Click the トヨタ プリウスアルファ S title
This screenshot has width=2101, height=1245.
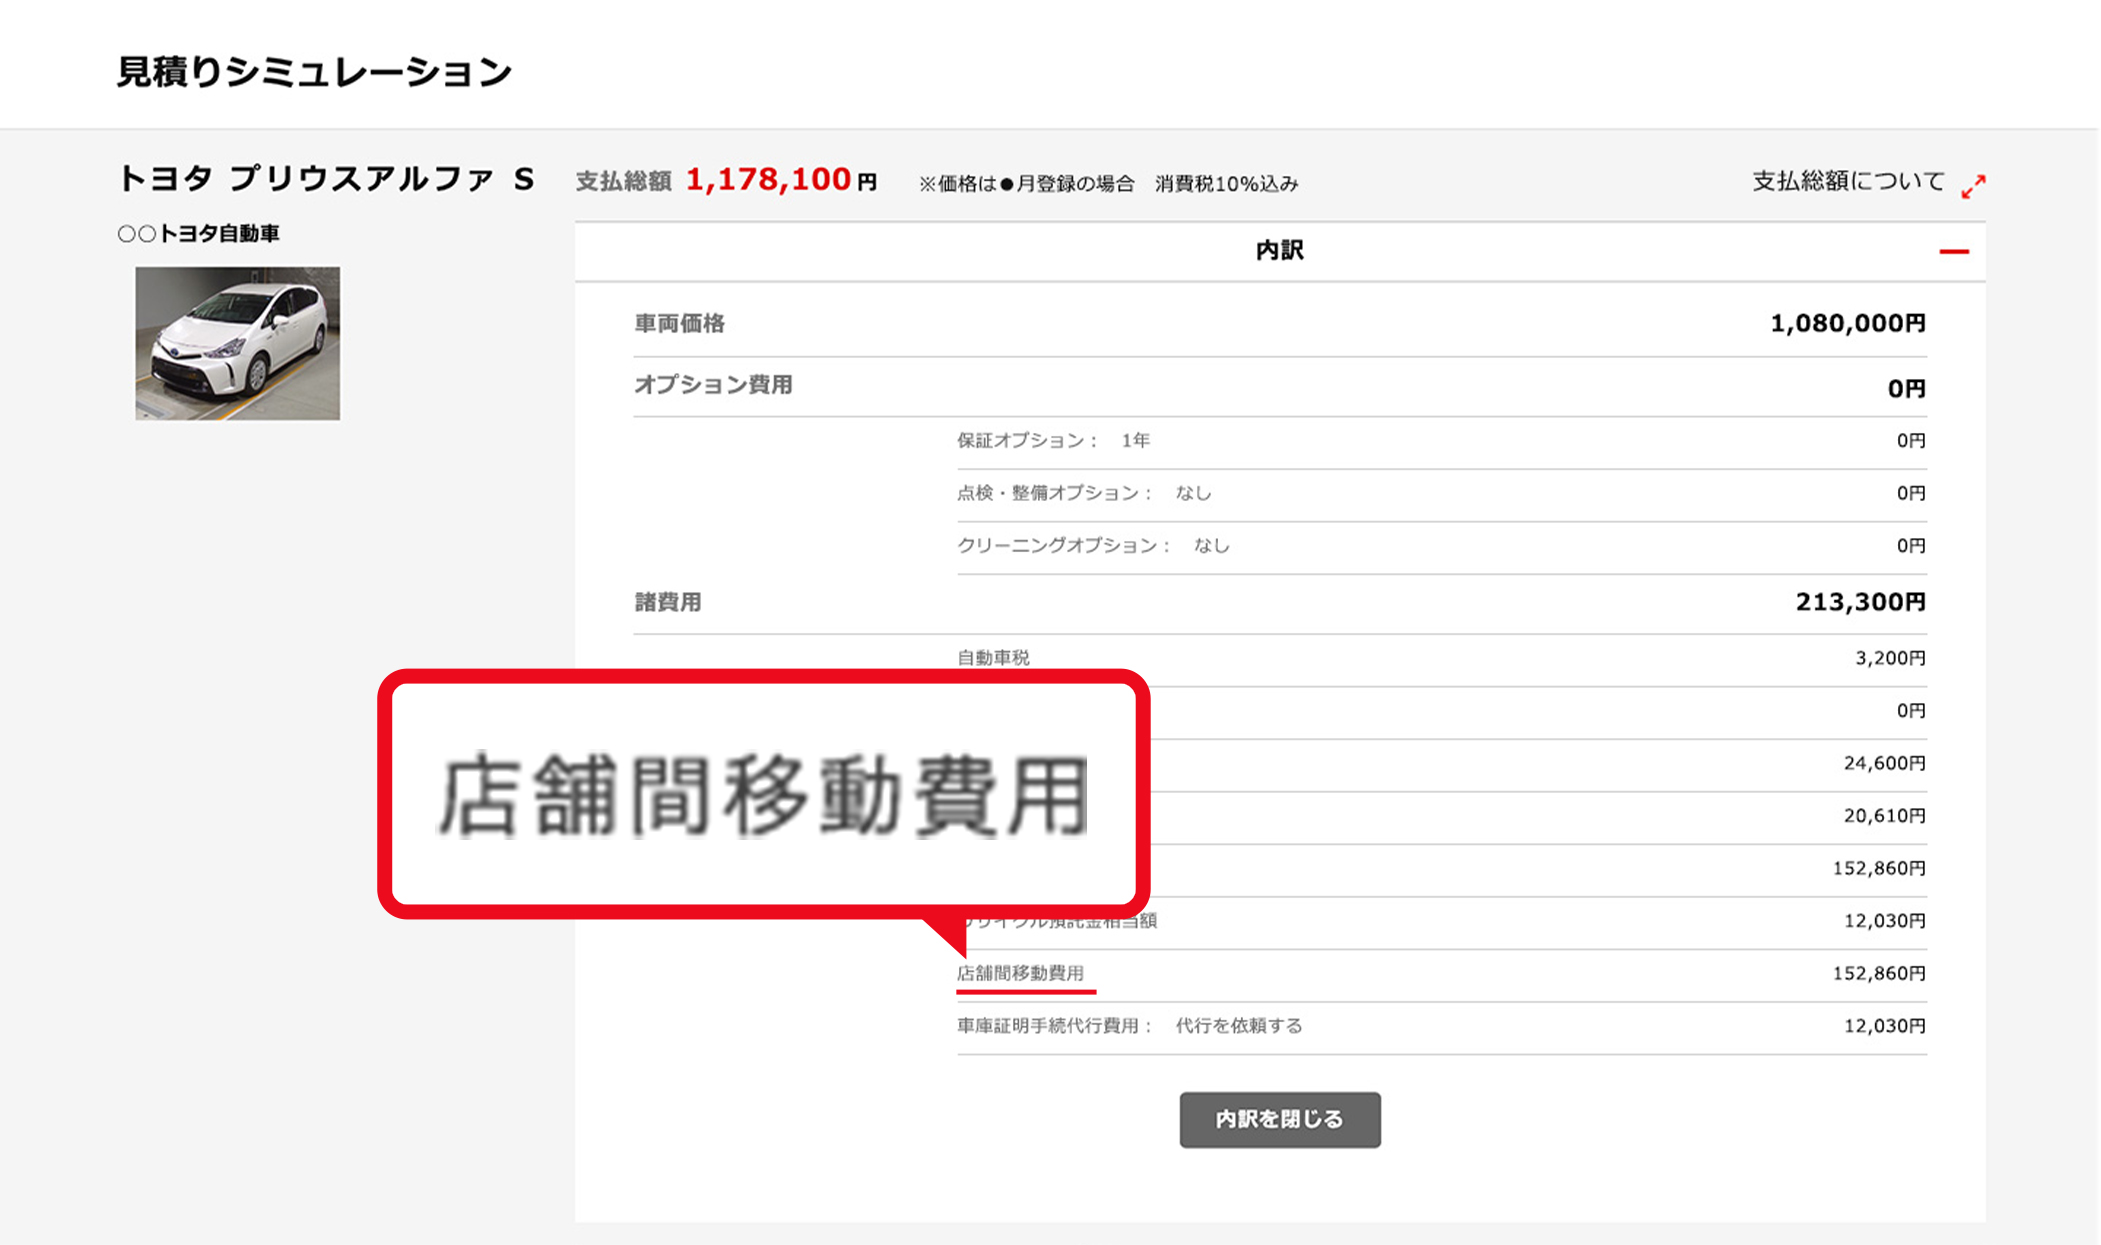[326, 179]
